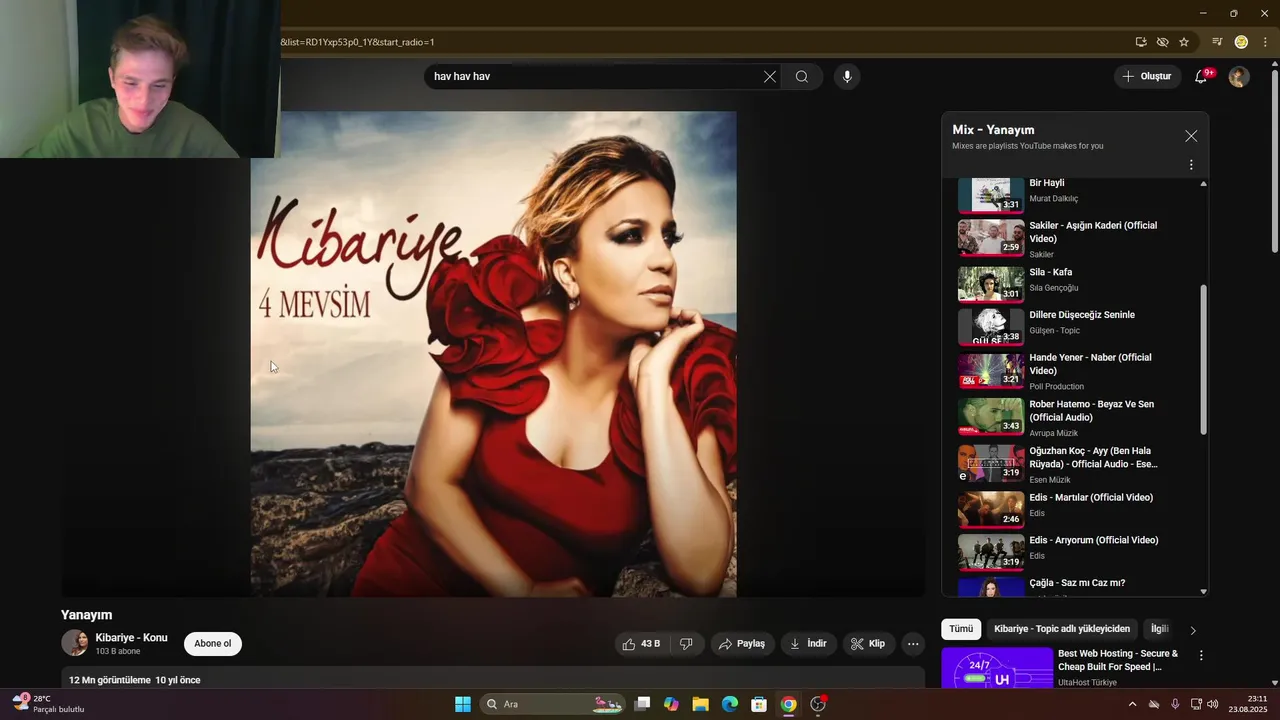1280x720 pixels.
Task: Open the Windows Start menu
Action: (463, 704)
